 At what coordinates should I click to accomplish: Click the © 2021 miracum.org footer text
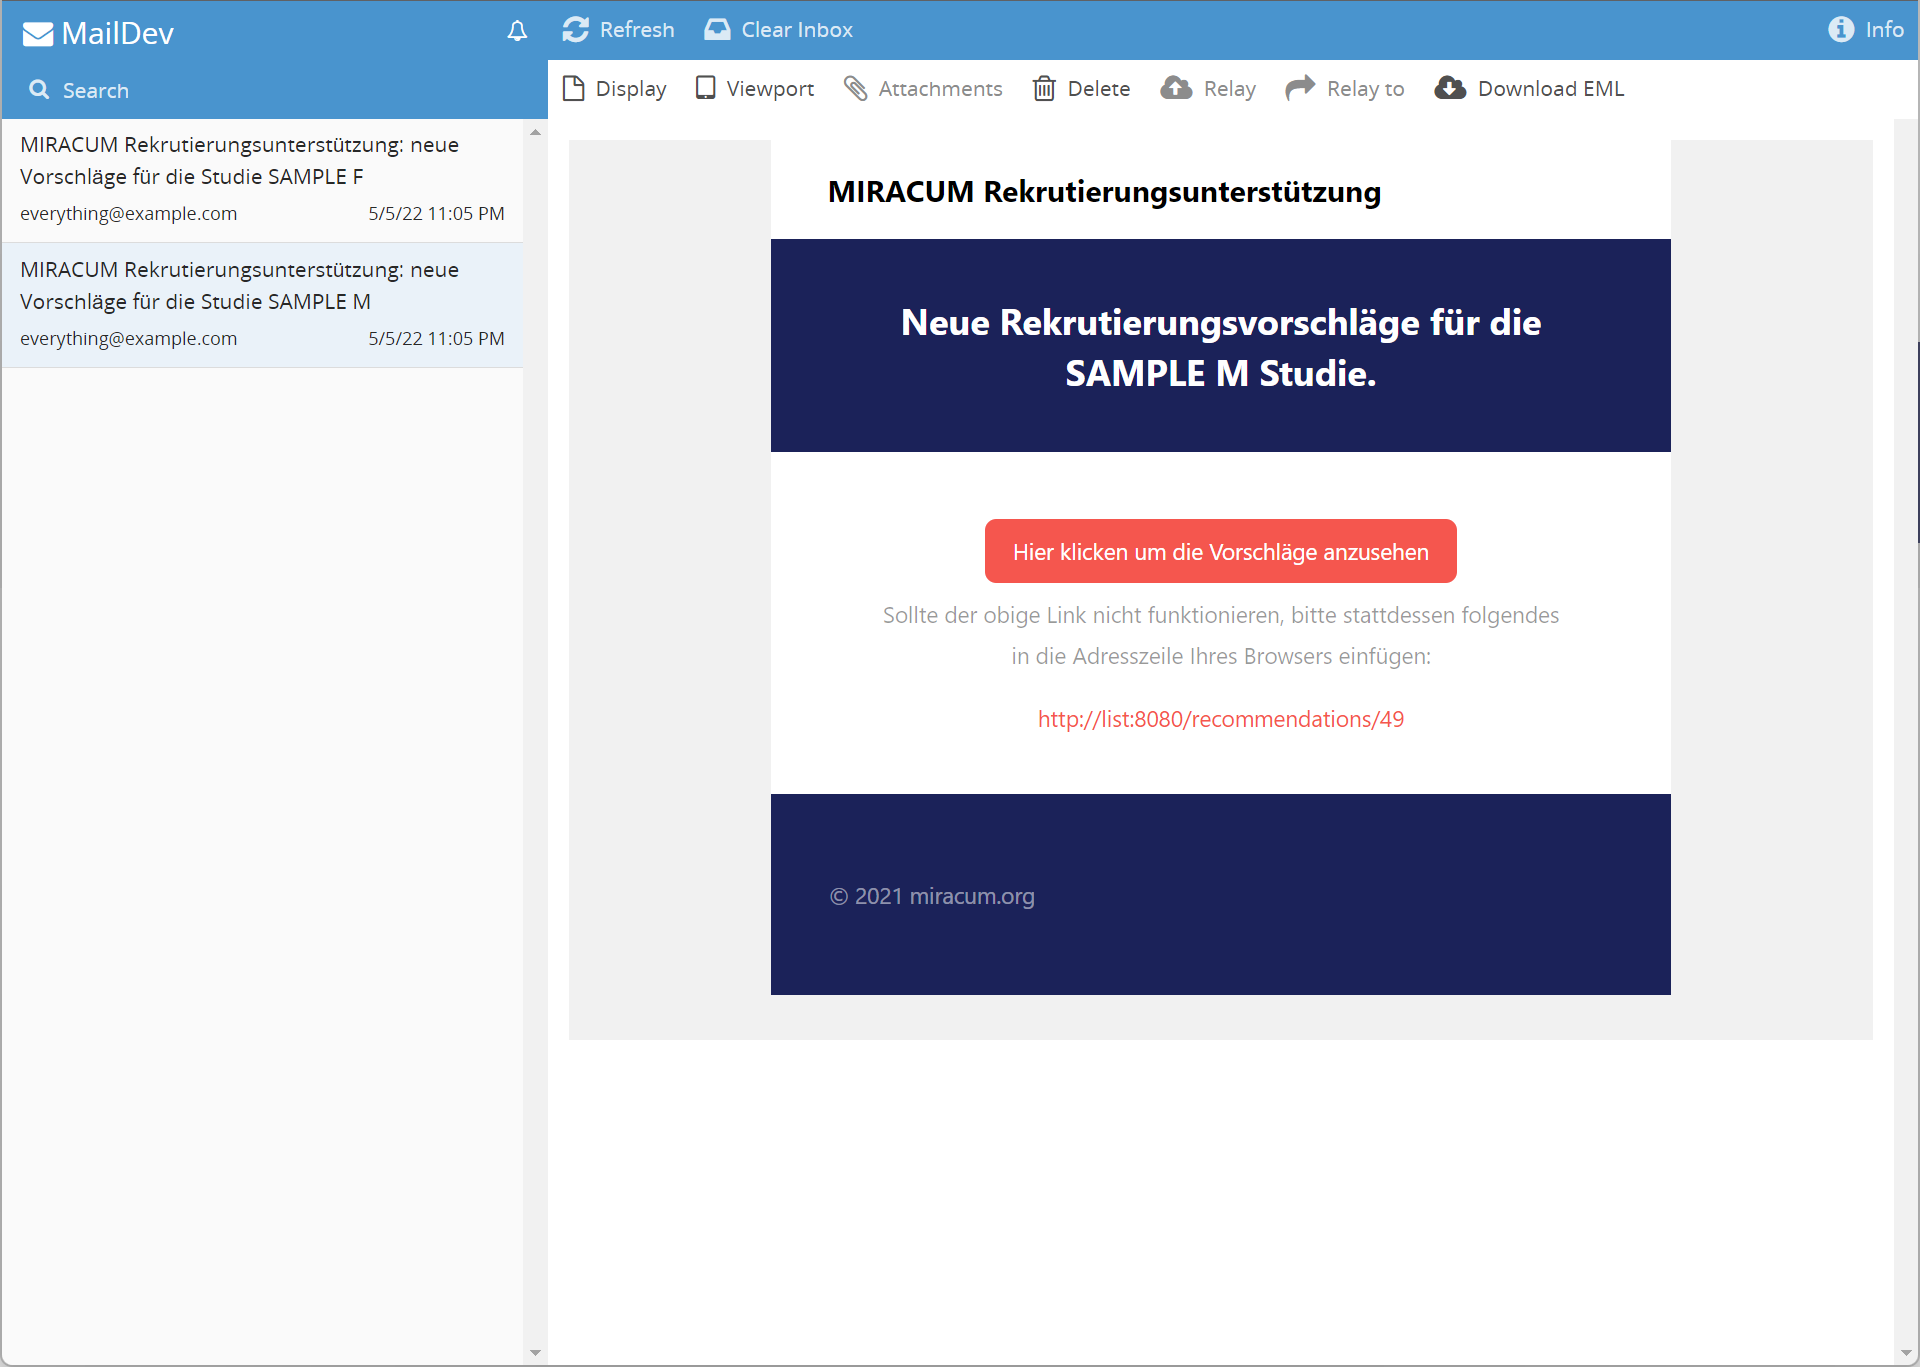[932, 896]
